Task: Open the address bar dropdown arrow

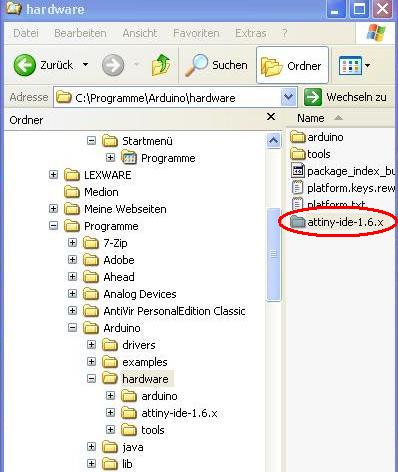Action: click(289, 98)
